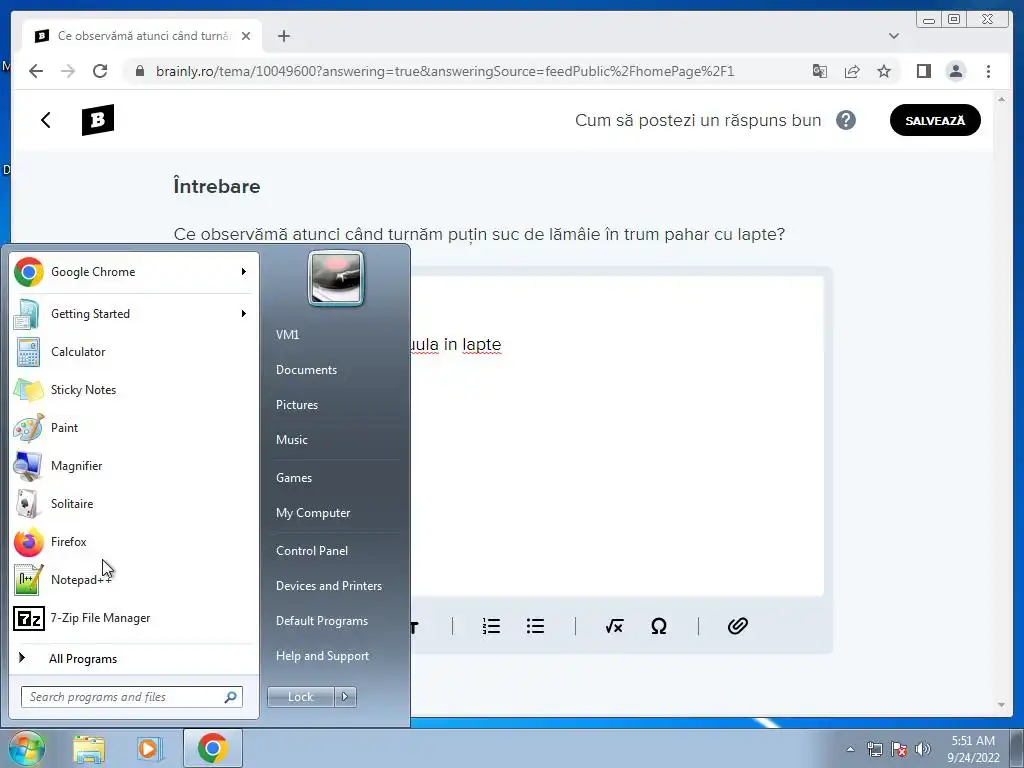Click the address bar URL
Viewport: 1024px width, 768px height.
445,71
